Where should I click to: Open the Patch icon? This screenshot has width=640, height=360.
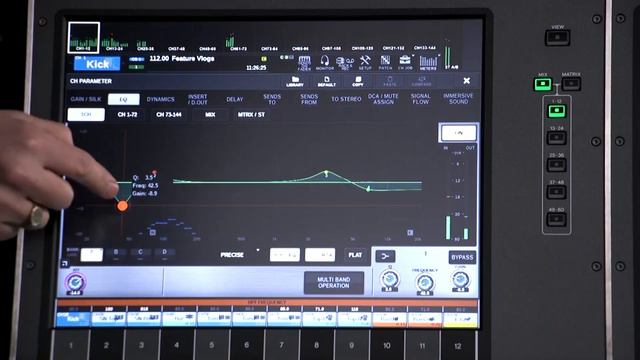click(x=385, y=63)
